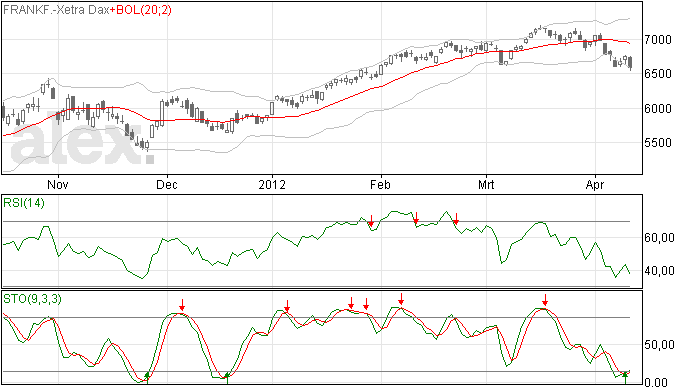Click the last red RSI sell arrow

click(456, 219)
